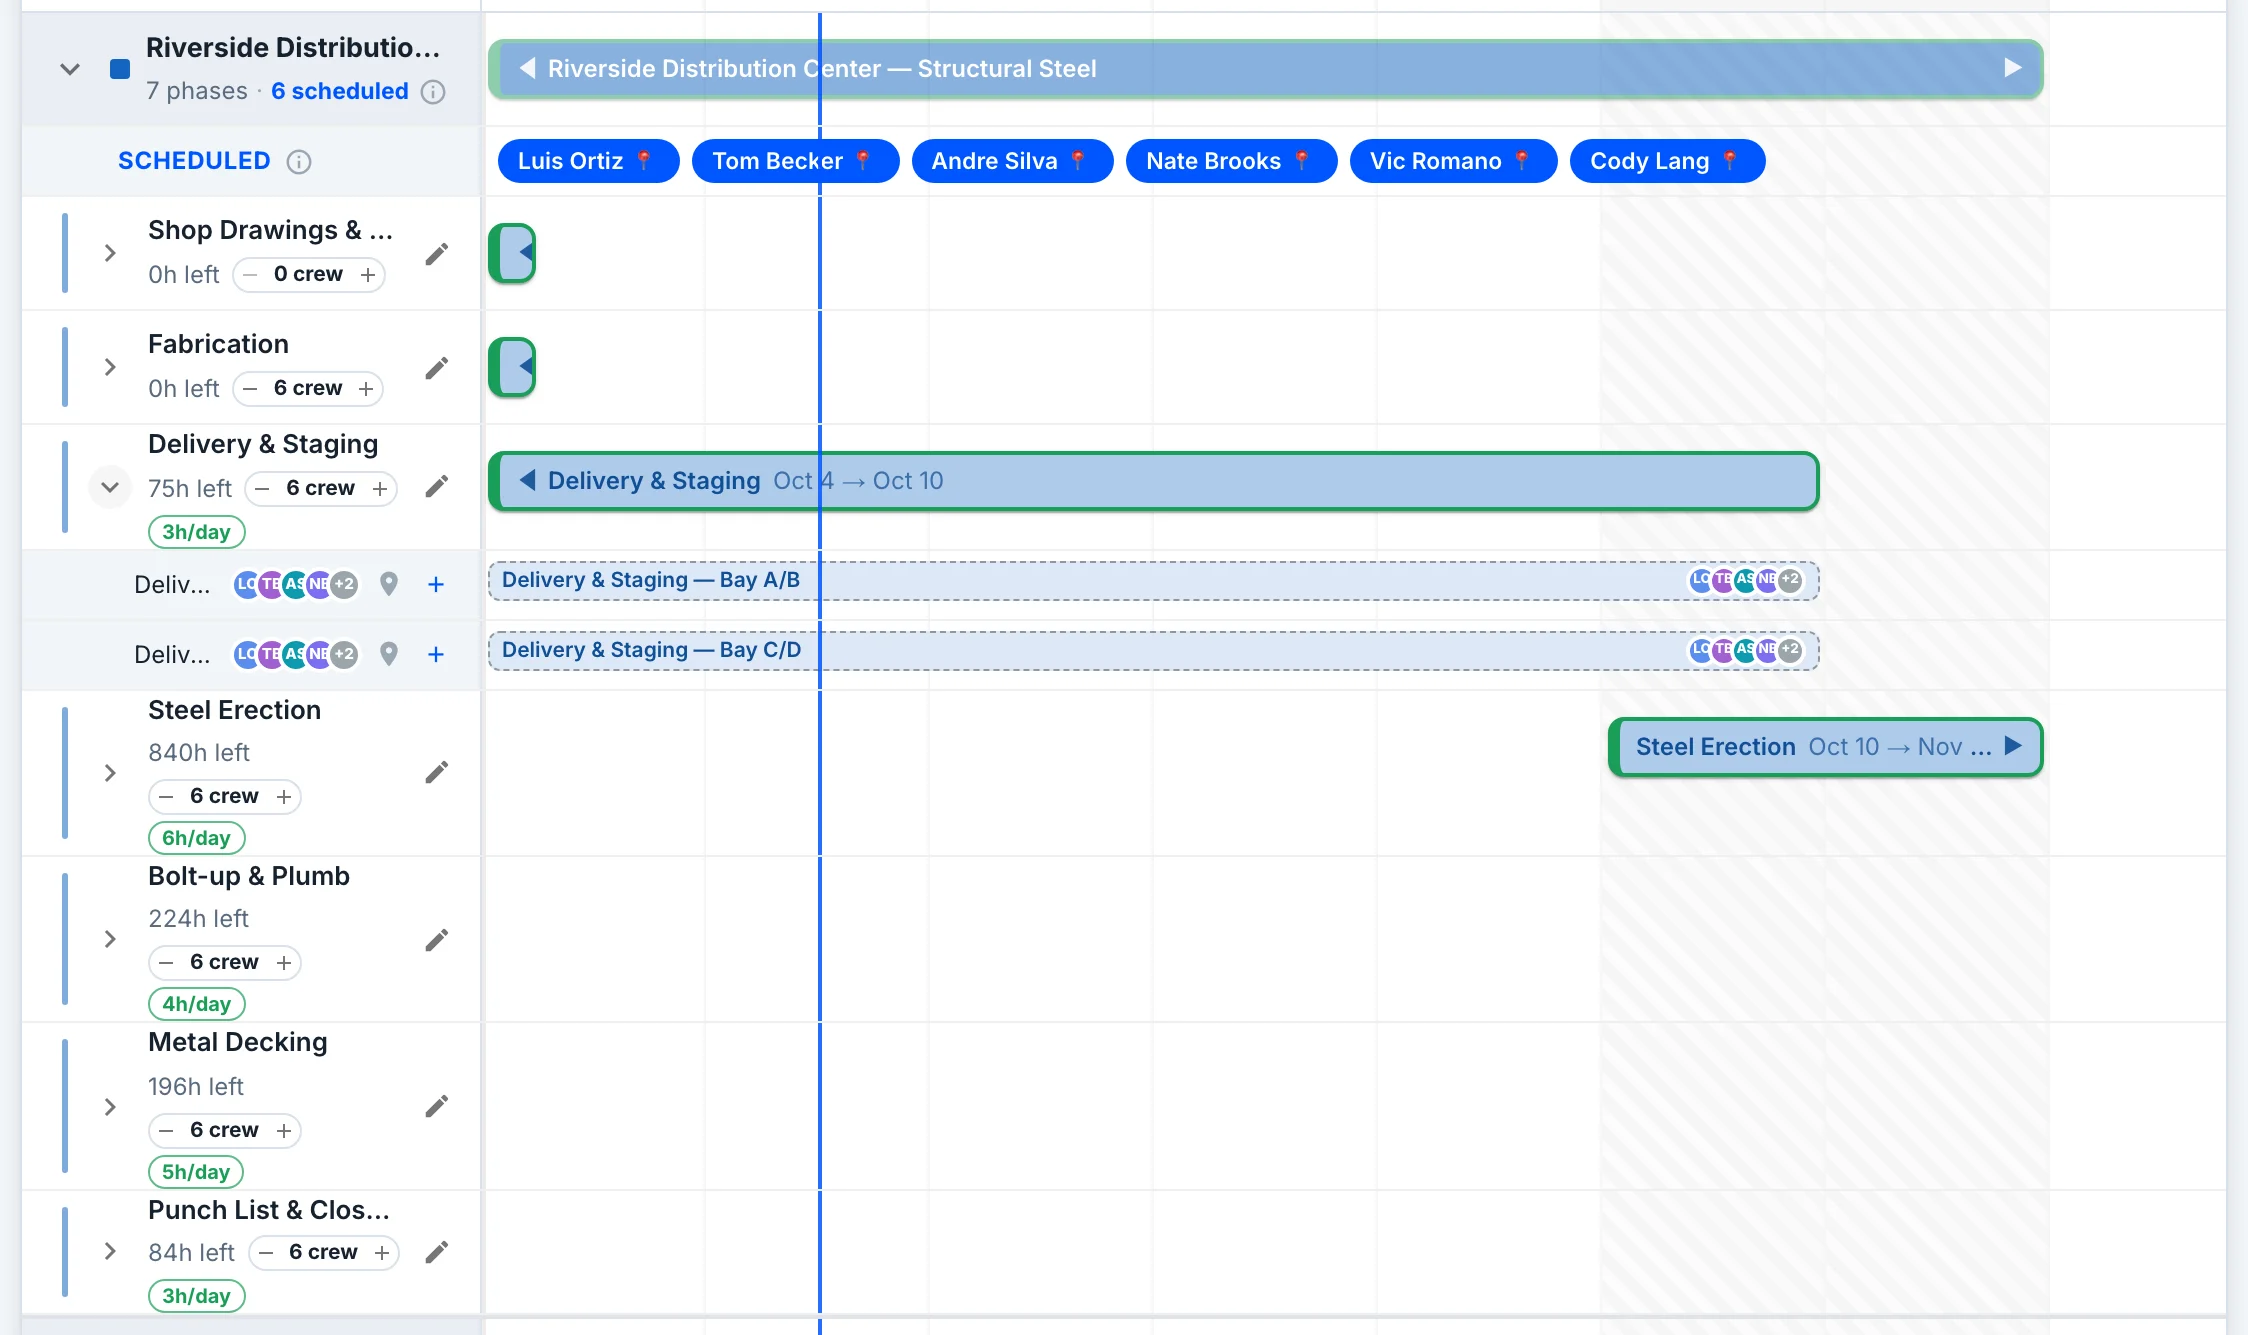Screen dimensions: 2248x1335
Task: Increase crew count for Shop Drawings
Action: click(368, 275)
